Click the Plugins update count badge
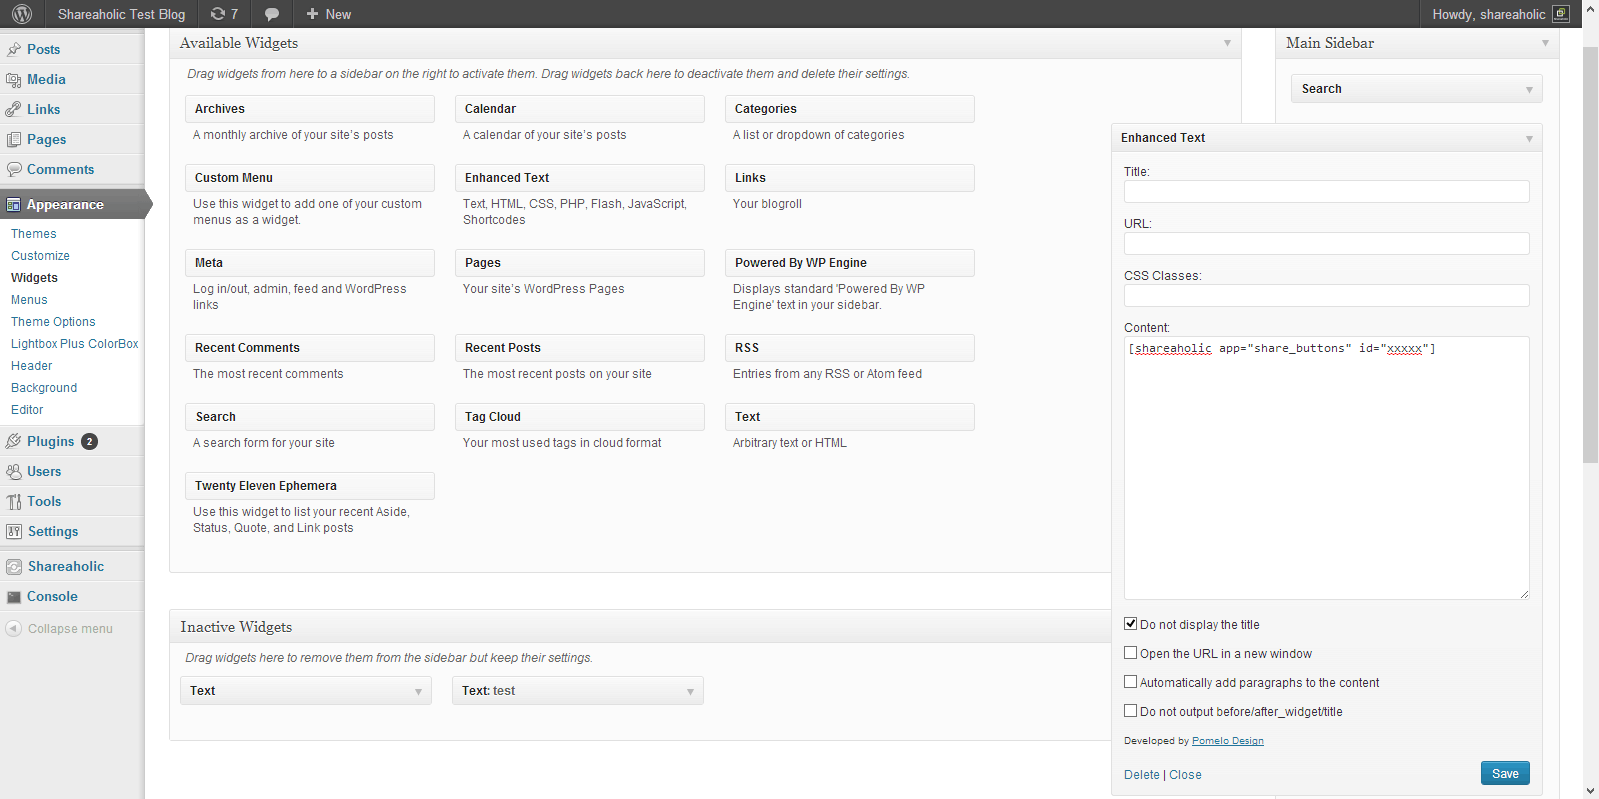Viewport: 1599px width, 799px height. pos(89,441)
